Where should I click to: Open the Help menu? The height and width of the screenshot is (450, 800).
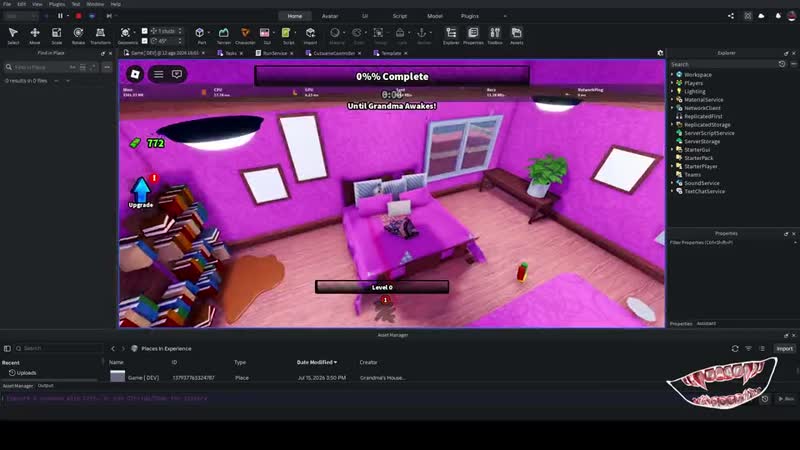[116, 4]
